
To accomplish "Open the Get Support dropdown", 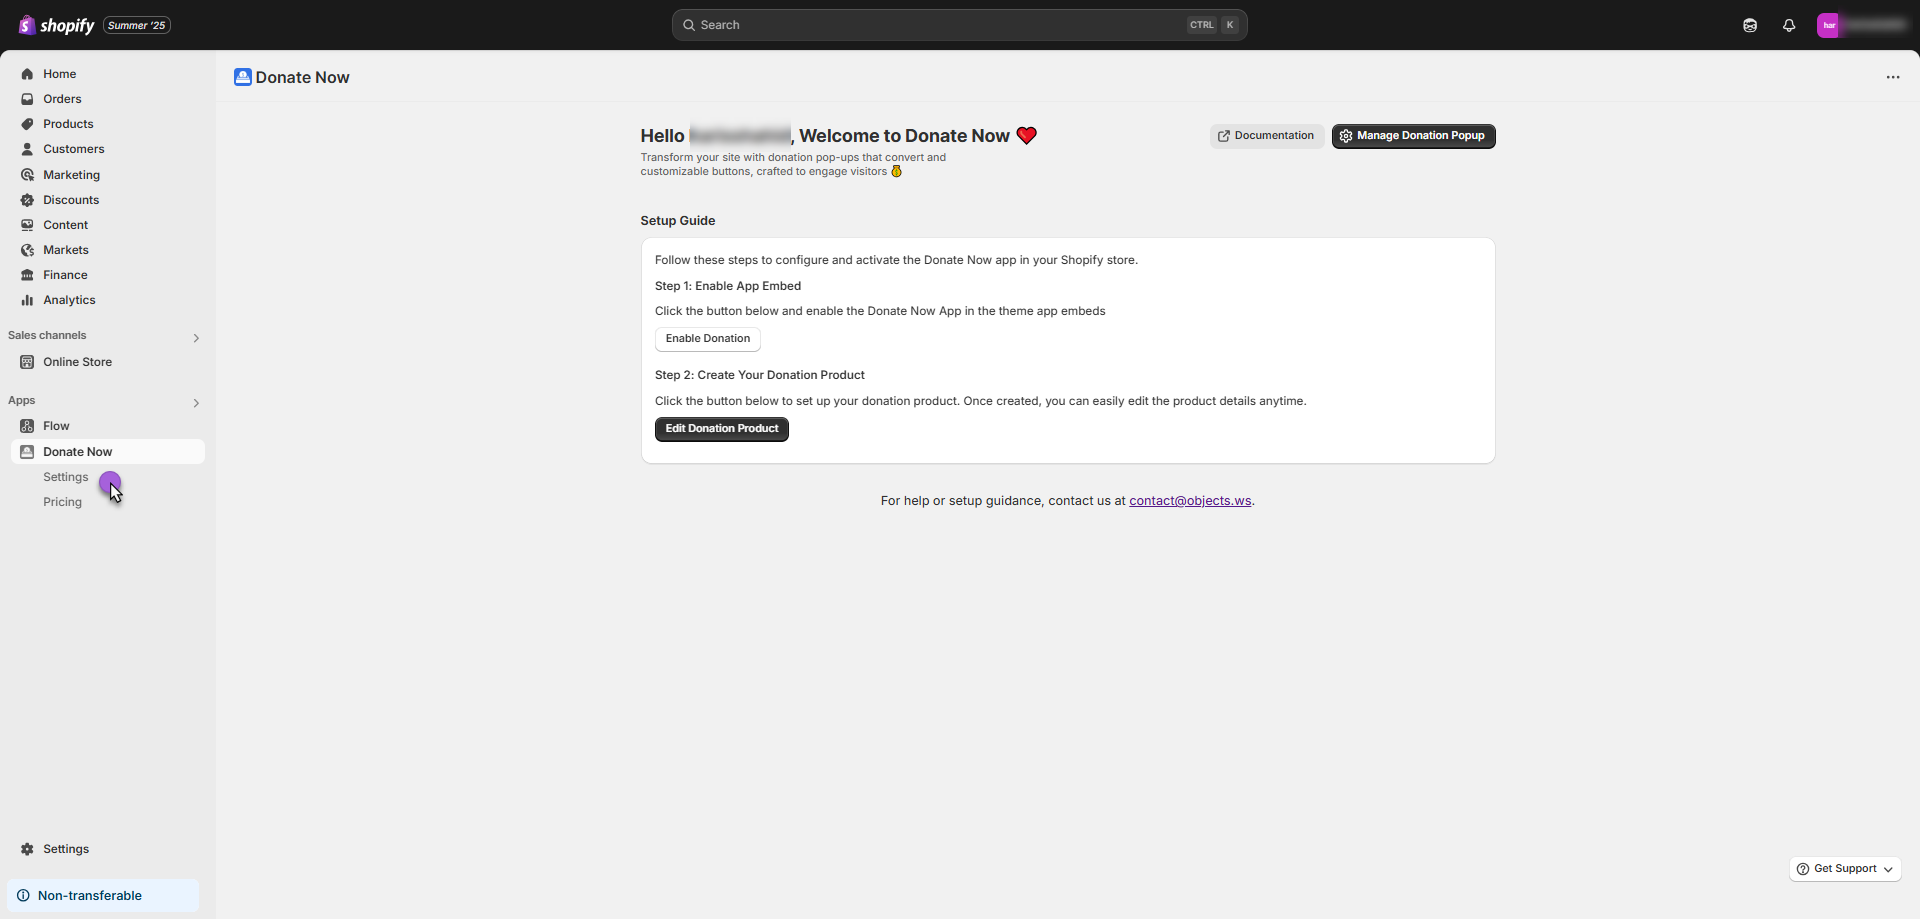I will 1845,869.
